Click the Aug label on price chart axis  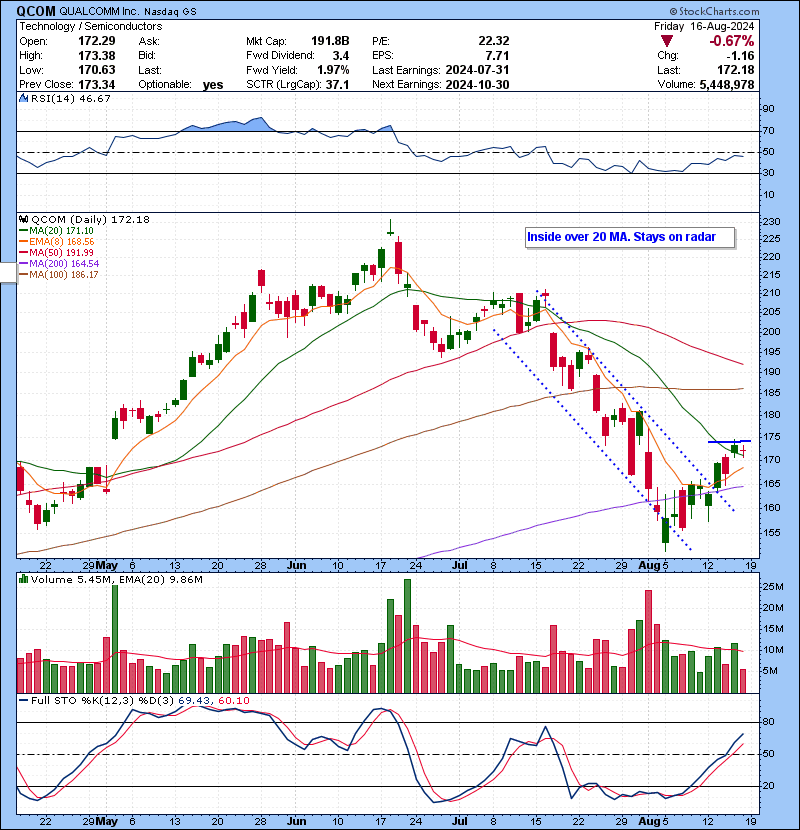click(x=649, y=565)
